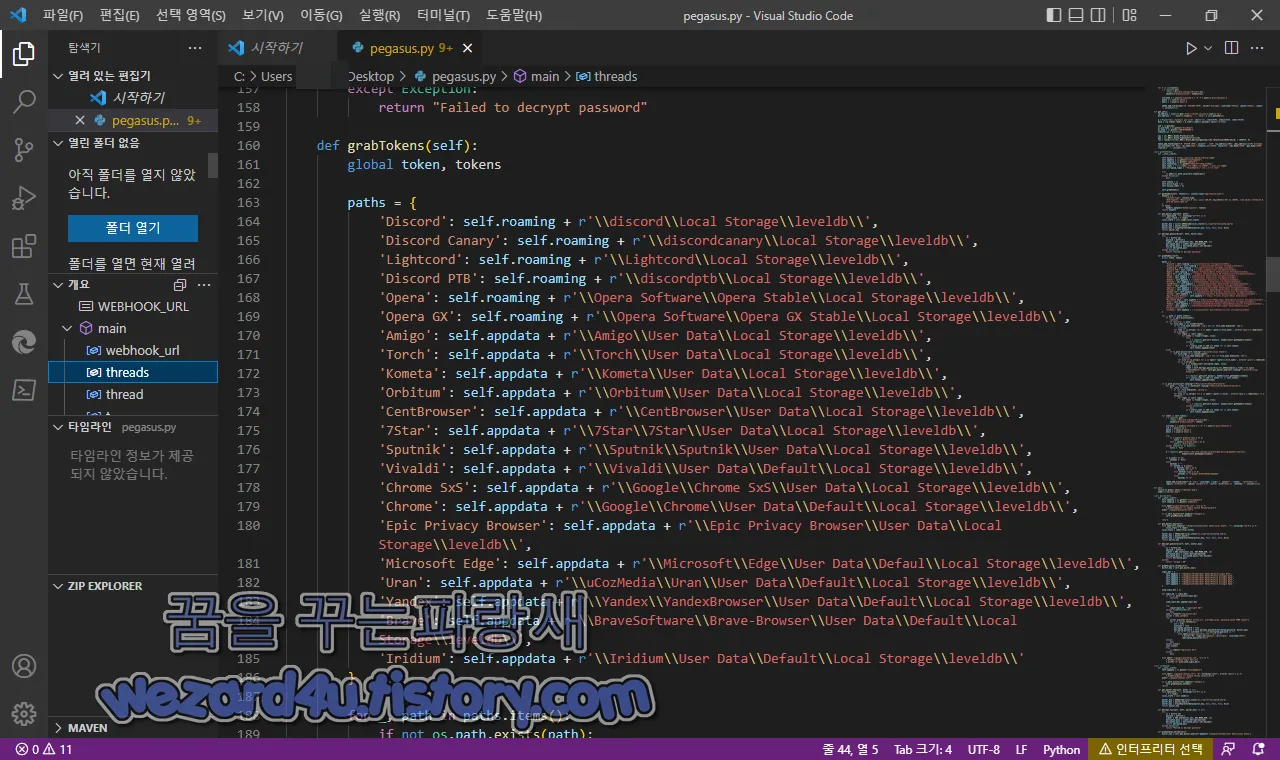The width and height of the screenshot is (1280, 760).
Task: Split the editor to the right
Action: [x=1231, y=48]
